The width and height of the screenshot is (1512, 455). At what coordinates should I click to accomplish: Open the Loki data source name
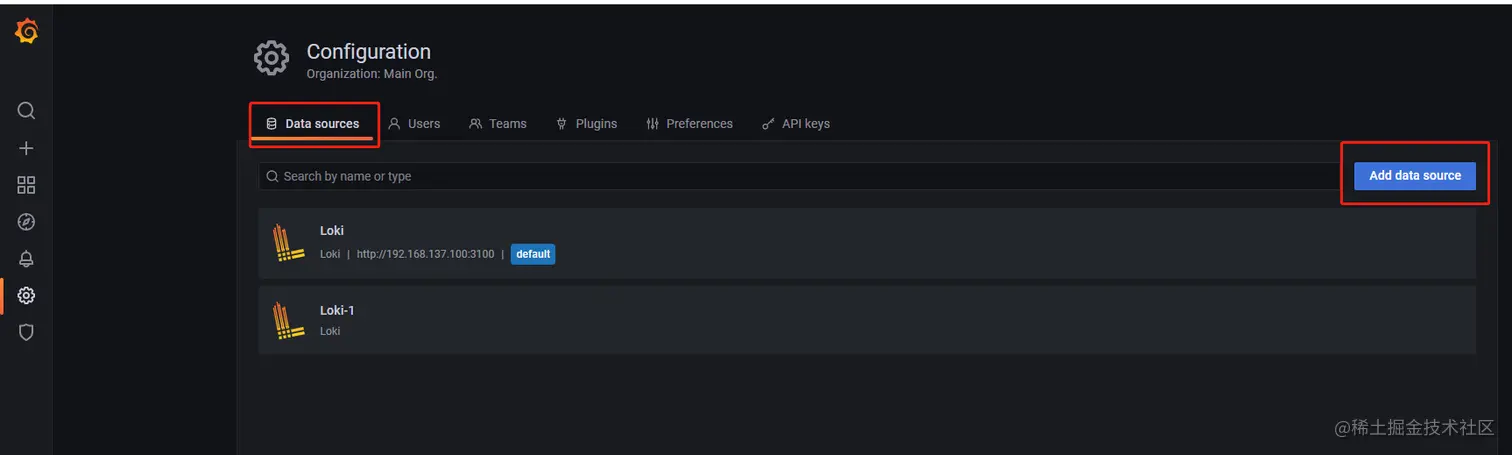332,231
